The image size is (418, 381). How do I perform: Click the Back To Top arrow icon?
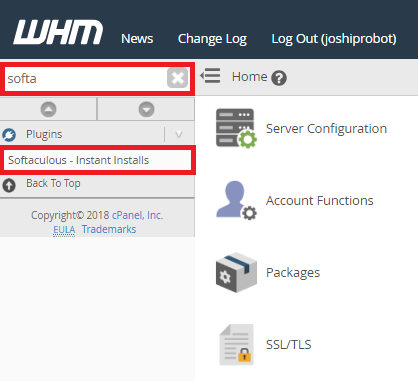(x=9, y=185)
